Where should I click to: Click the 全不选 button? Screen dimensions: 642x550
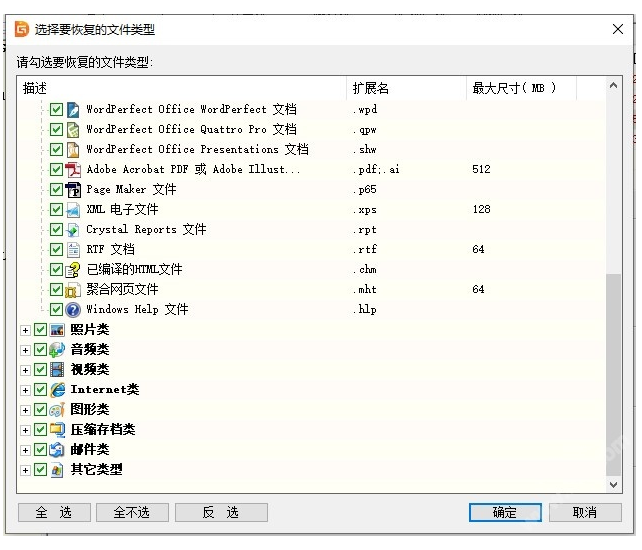coord(132,512)
